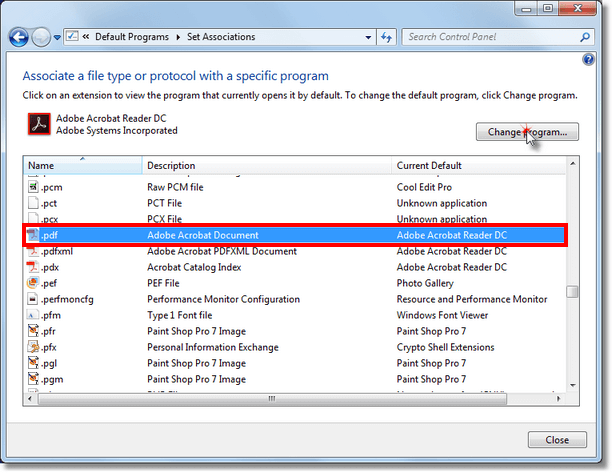Select the .perfmoncfg file icon

click(x=33, y=299)
